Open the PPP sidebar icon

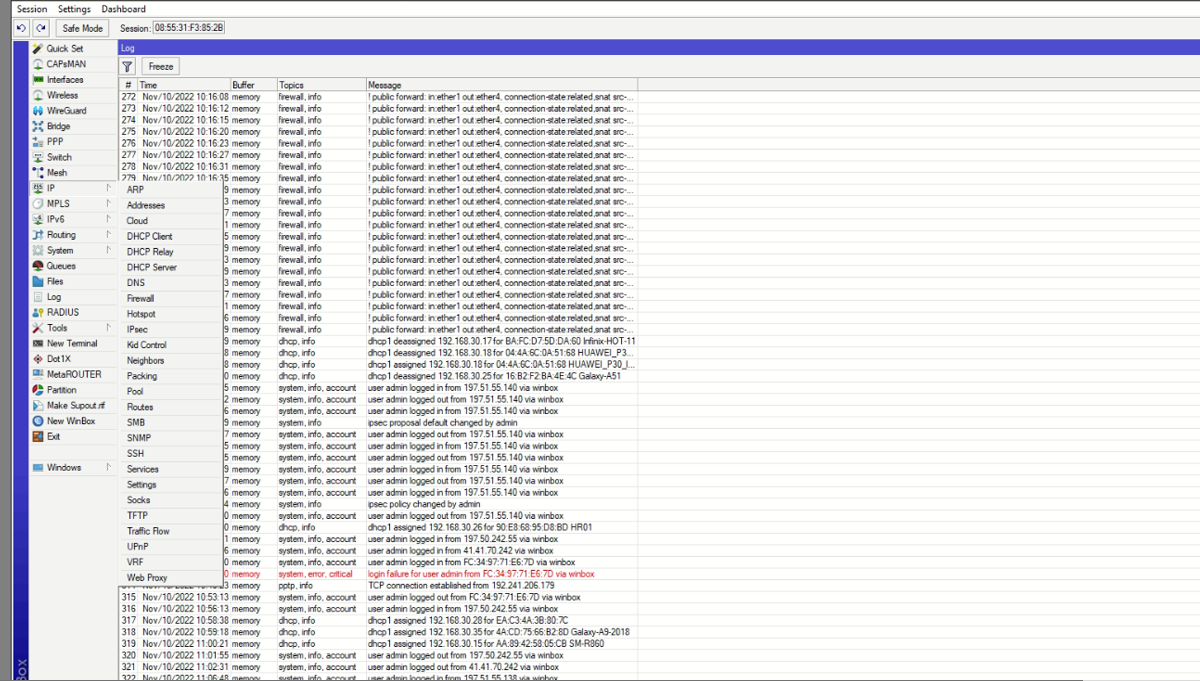tap(37, 142)
